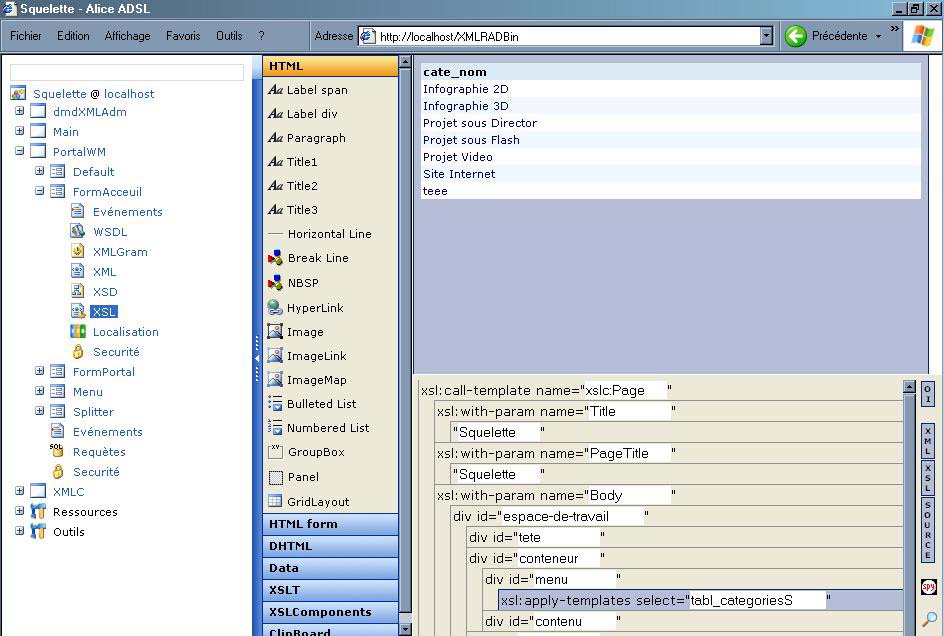Image resolution: width=944 pixels, height=636 pixels.
Task: Click the spy icon in right sidebar
Action: coord(928,587)
